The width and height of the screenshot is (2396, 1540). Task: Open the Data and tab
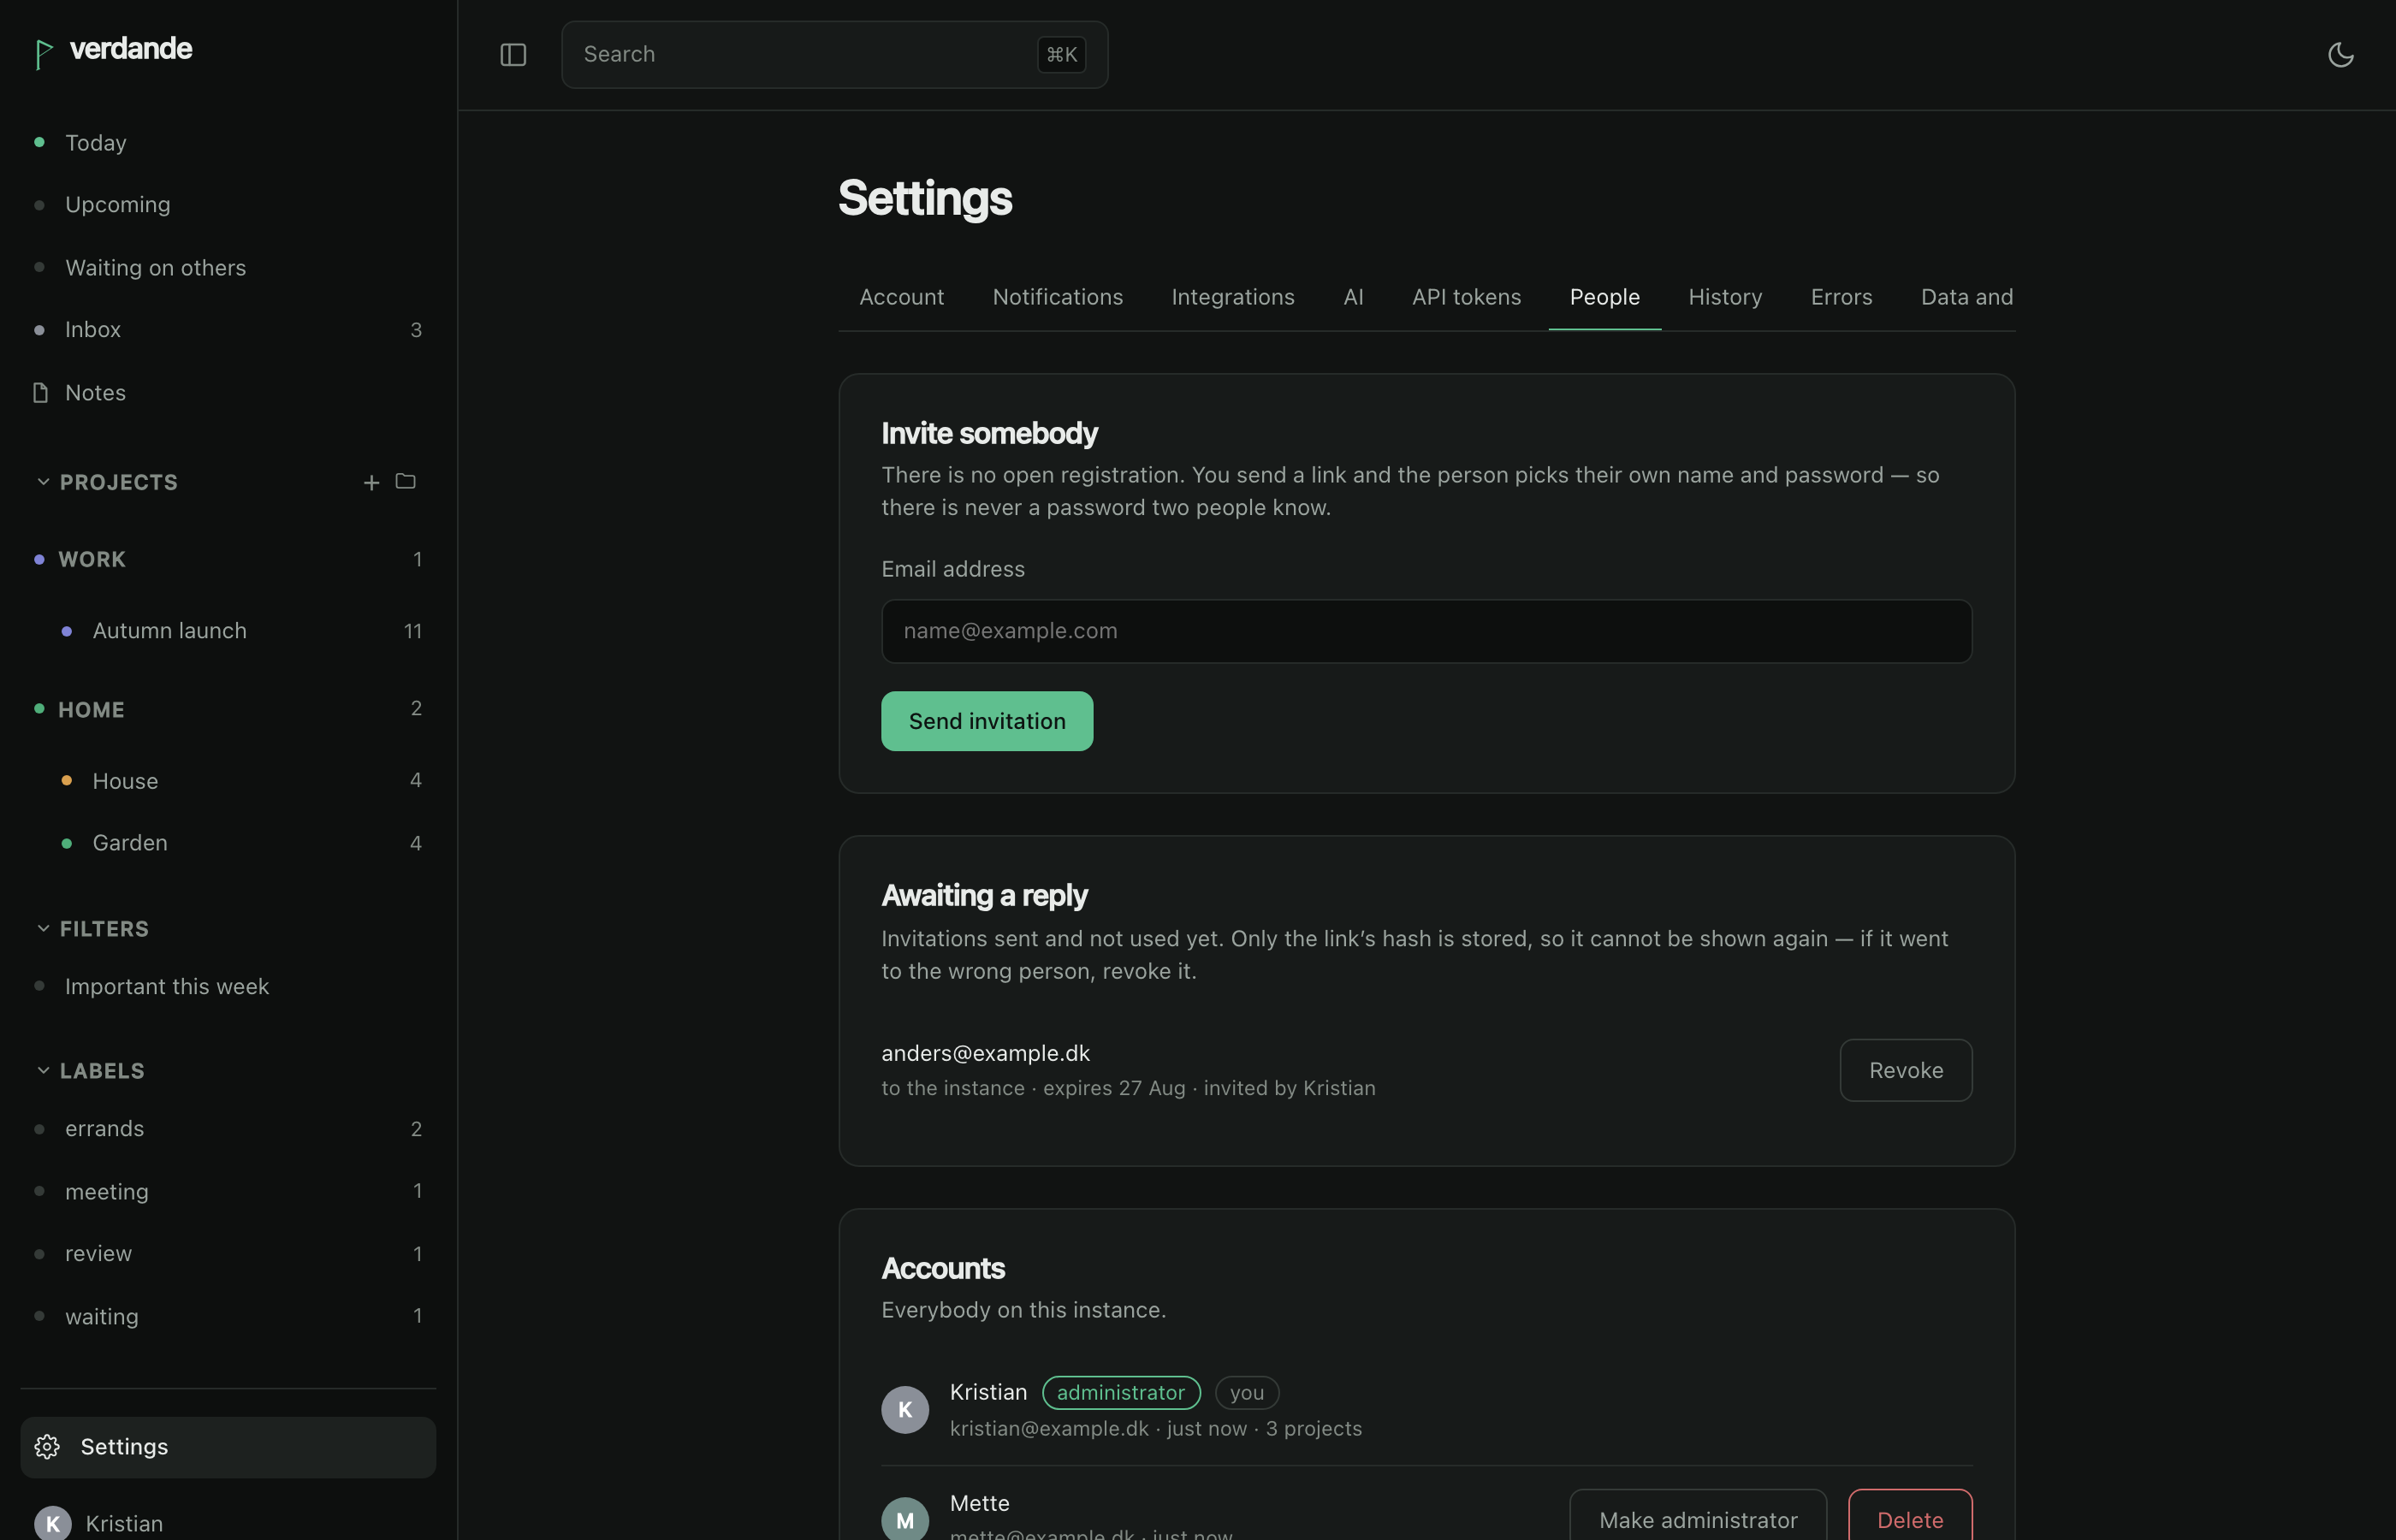click(1966, 298)
